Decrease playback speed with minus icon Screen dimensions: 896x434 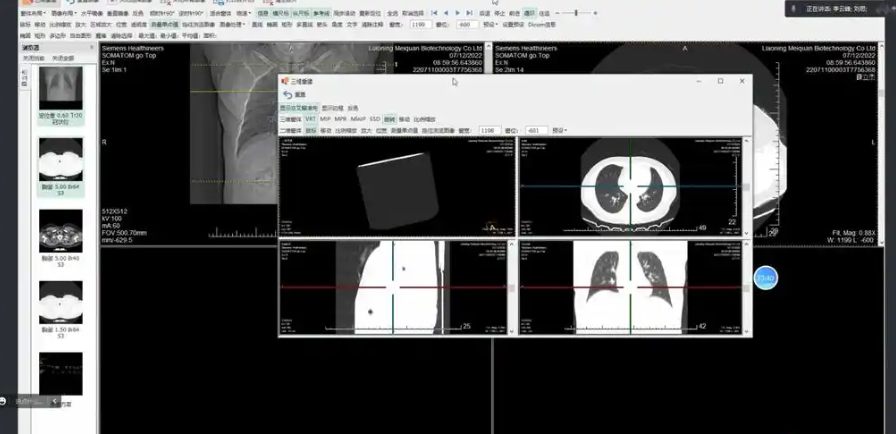point(558,13)
